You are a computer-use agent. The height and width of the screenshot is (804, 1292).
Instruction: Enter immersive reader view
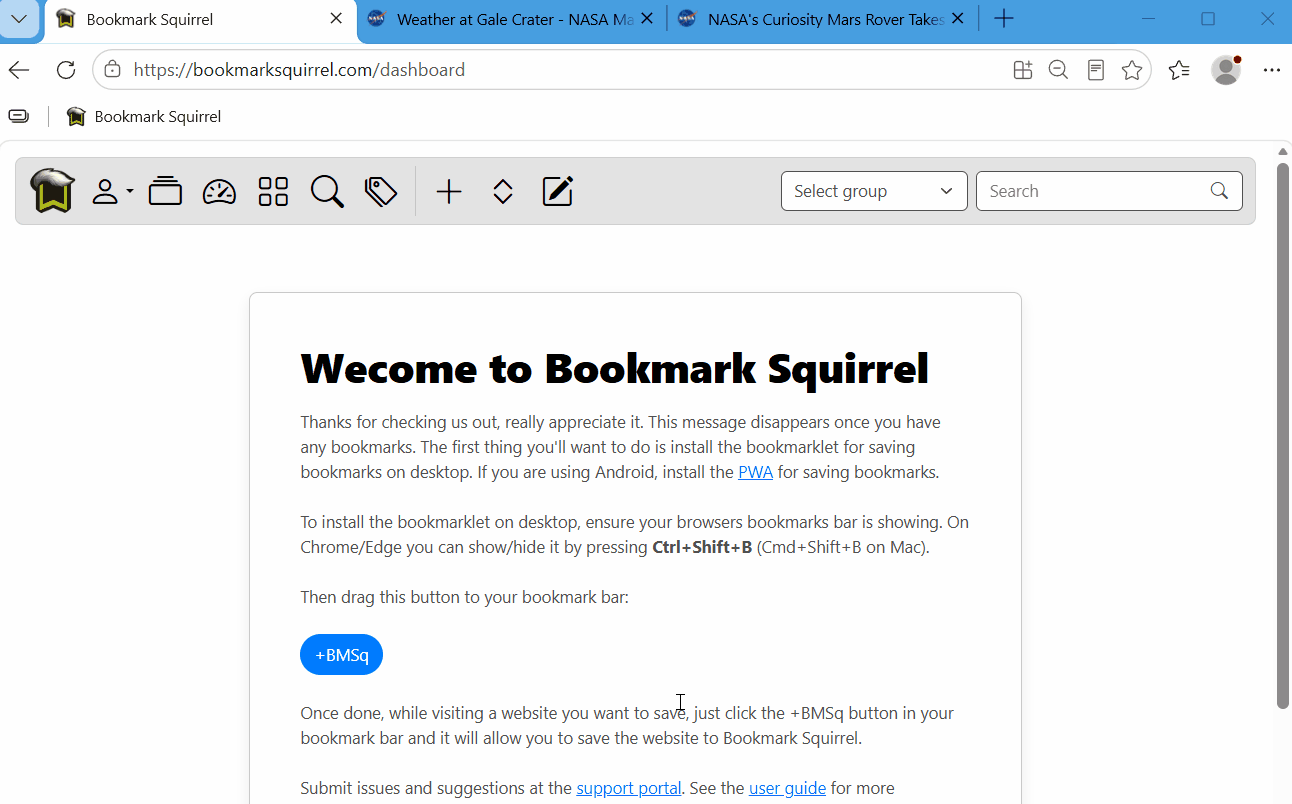pos(1096,70)
